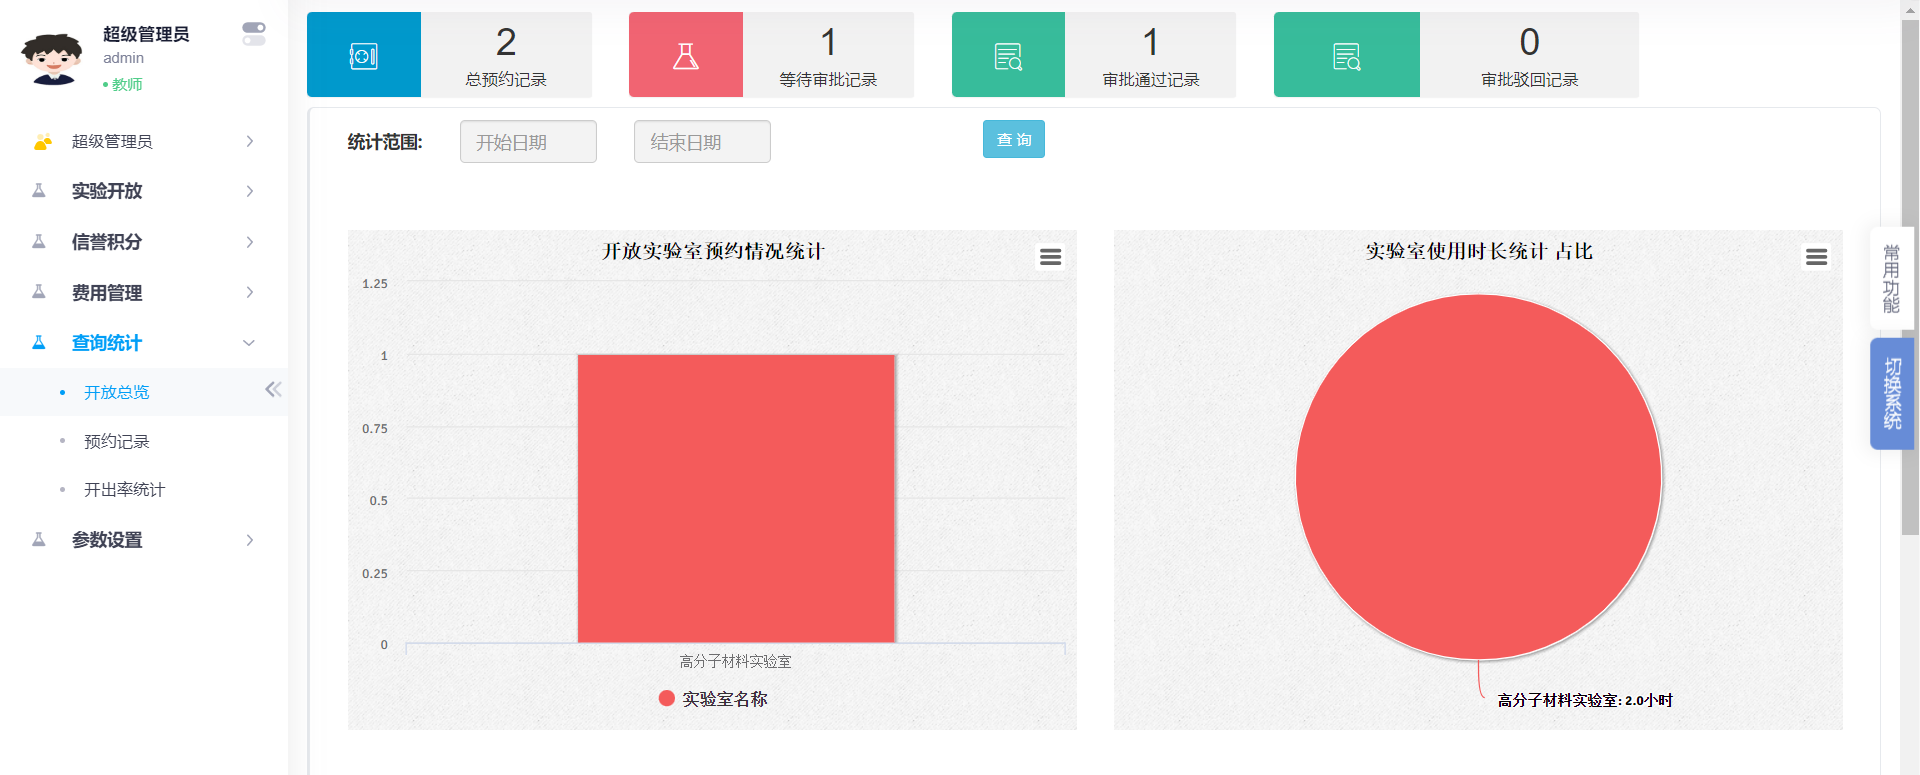1920x775 pixels.
Task: Toggle the switch beside 超级管理员 profile
Action: tap(254, 34)
